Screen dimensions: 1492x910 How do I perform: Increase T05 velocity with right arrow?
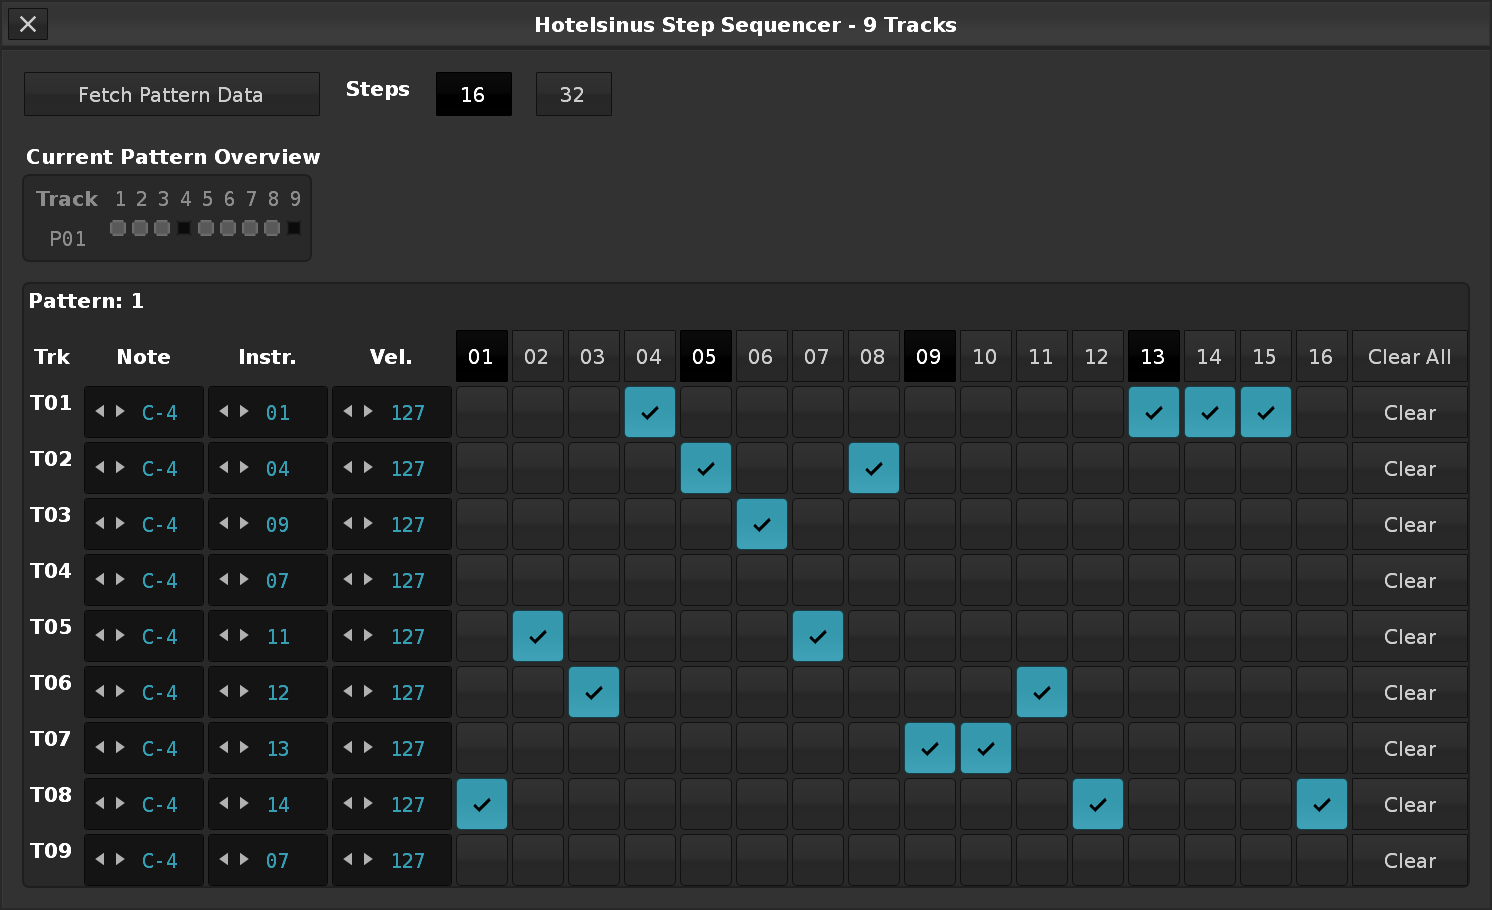[368, 635]
